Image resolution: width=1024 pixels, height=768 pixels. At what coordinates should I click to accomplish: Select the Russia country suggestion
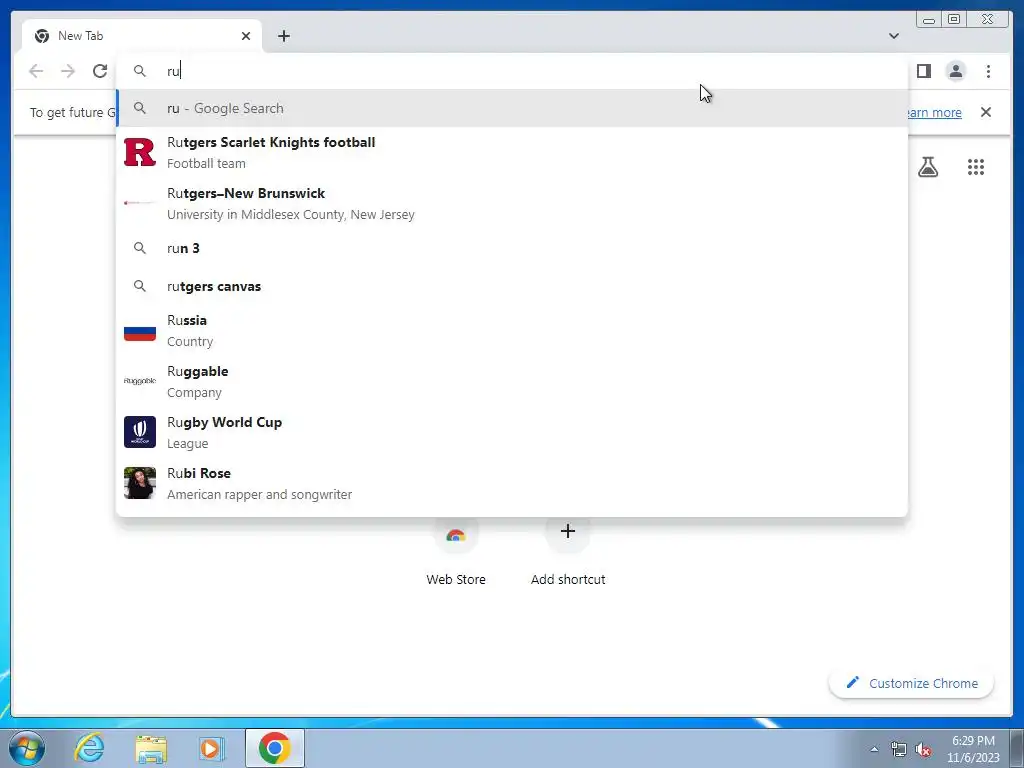tap(512, 330)
